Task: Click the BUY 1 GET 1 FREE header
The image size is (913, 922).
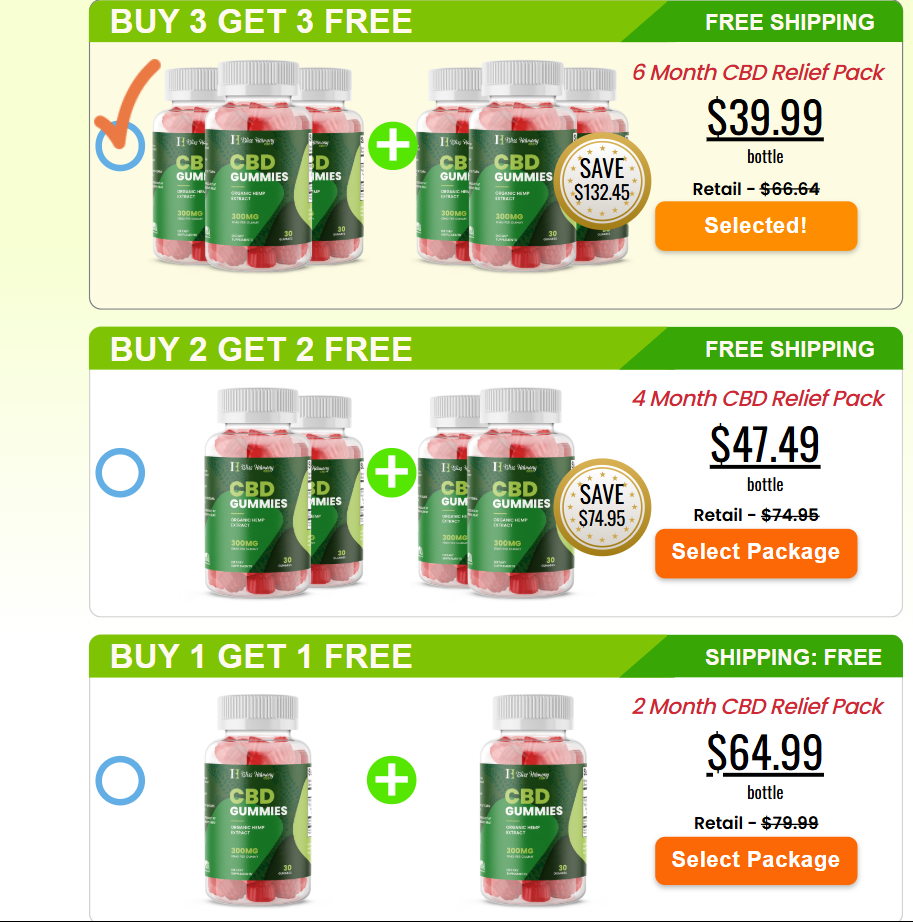Action: [261, 656]
